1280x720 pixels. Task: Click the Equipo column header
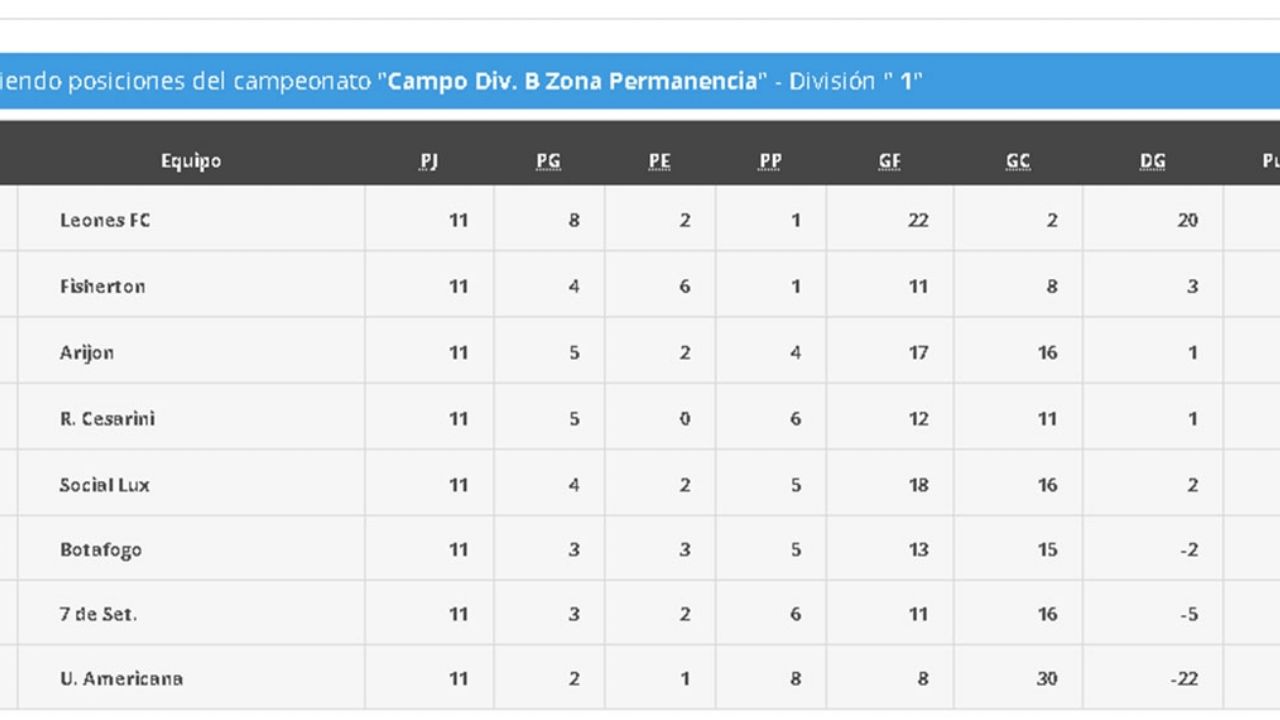click(x=190, y=161)
